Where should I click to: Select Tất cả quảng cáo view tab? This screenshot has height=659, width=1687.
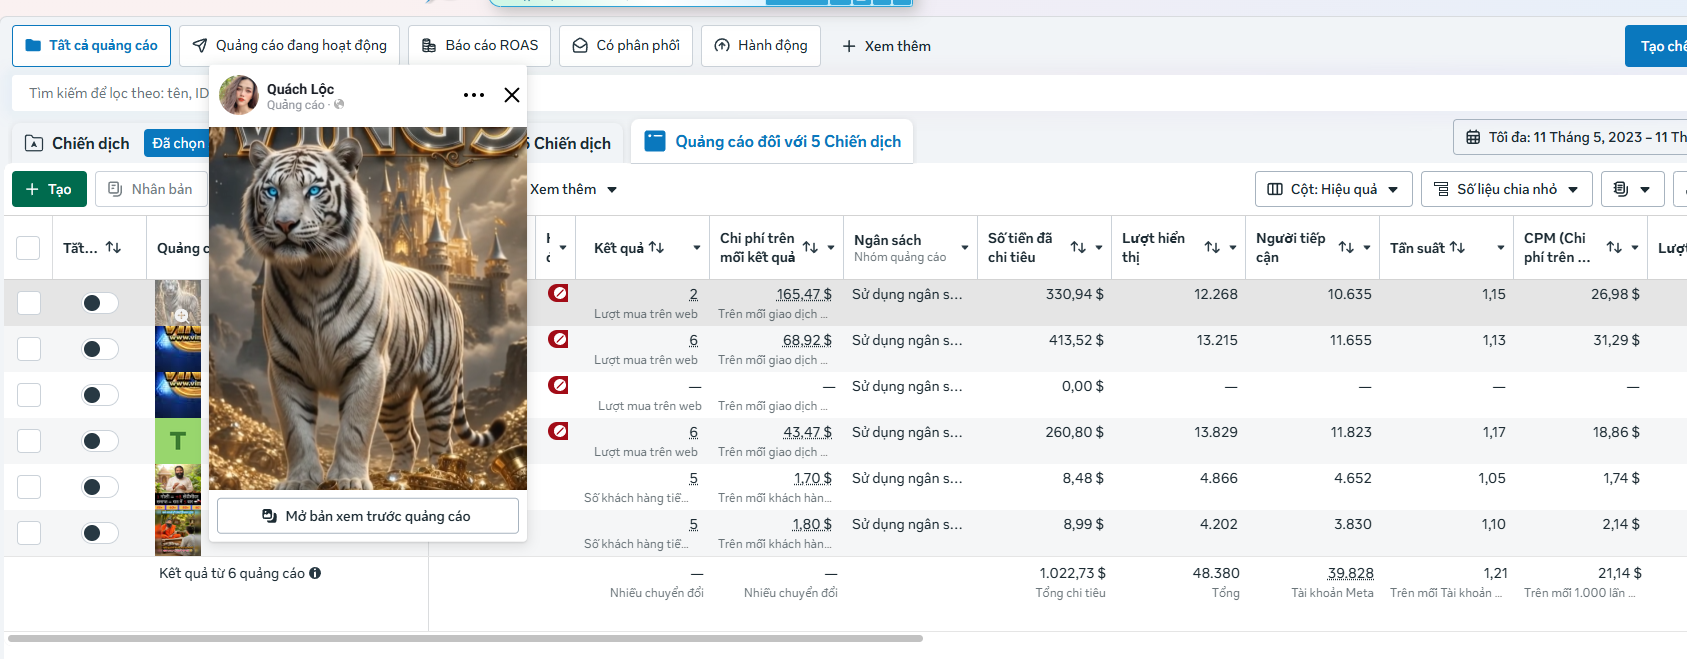(x=91, y=46)
